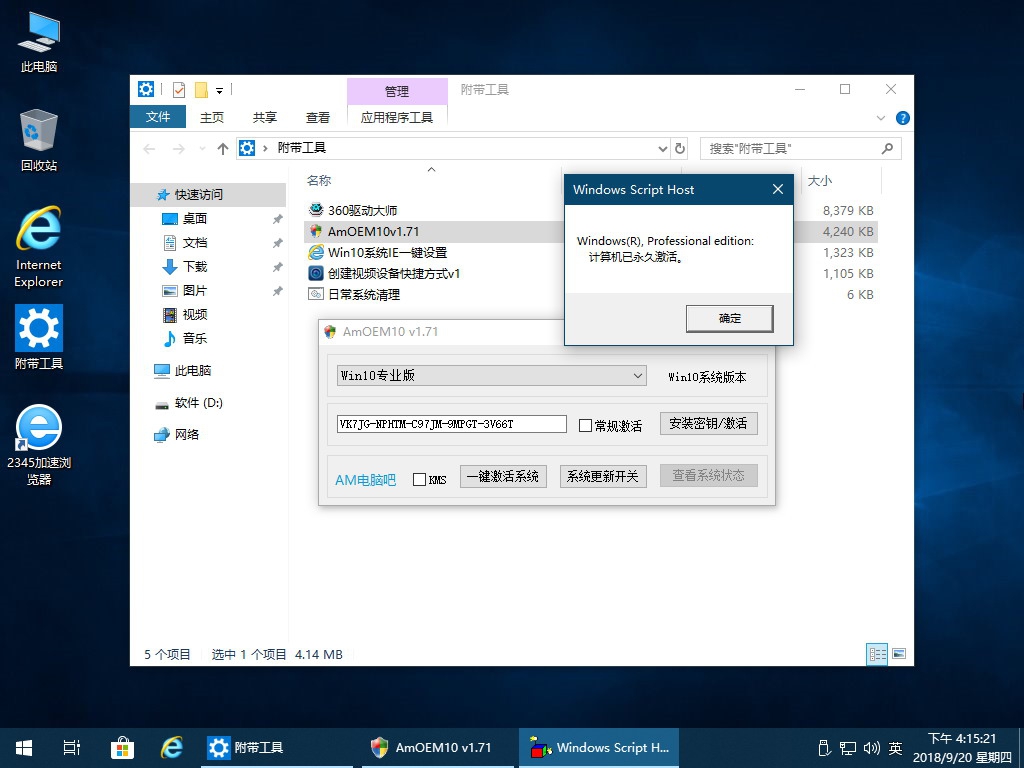This screenshot has width=1024, height=768.
Task: Open Internet Explorer from taskbar
Action: [x=172, y=748]
